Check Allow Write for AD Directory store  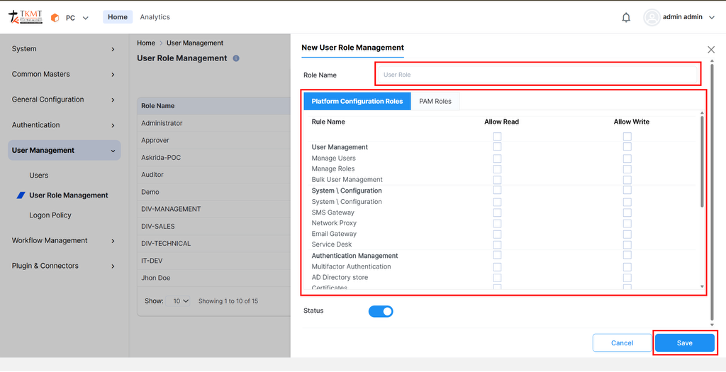(x=627, y=278)
